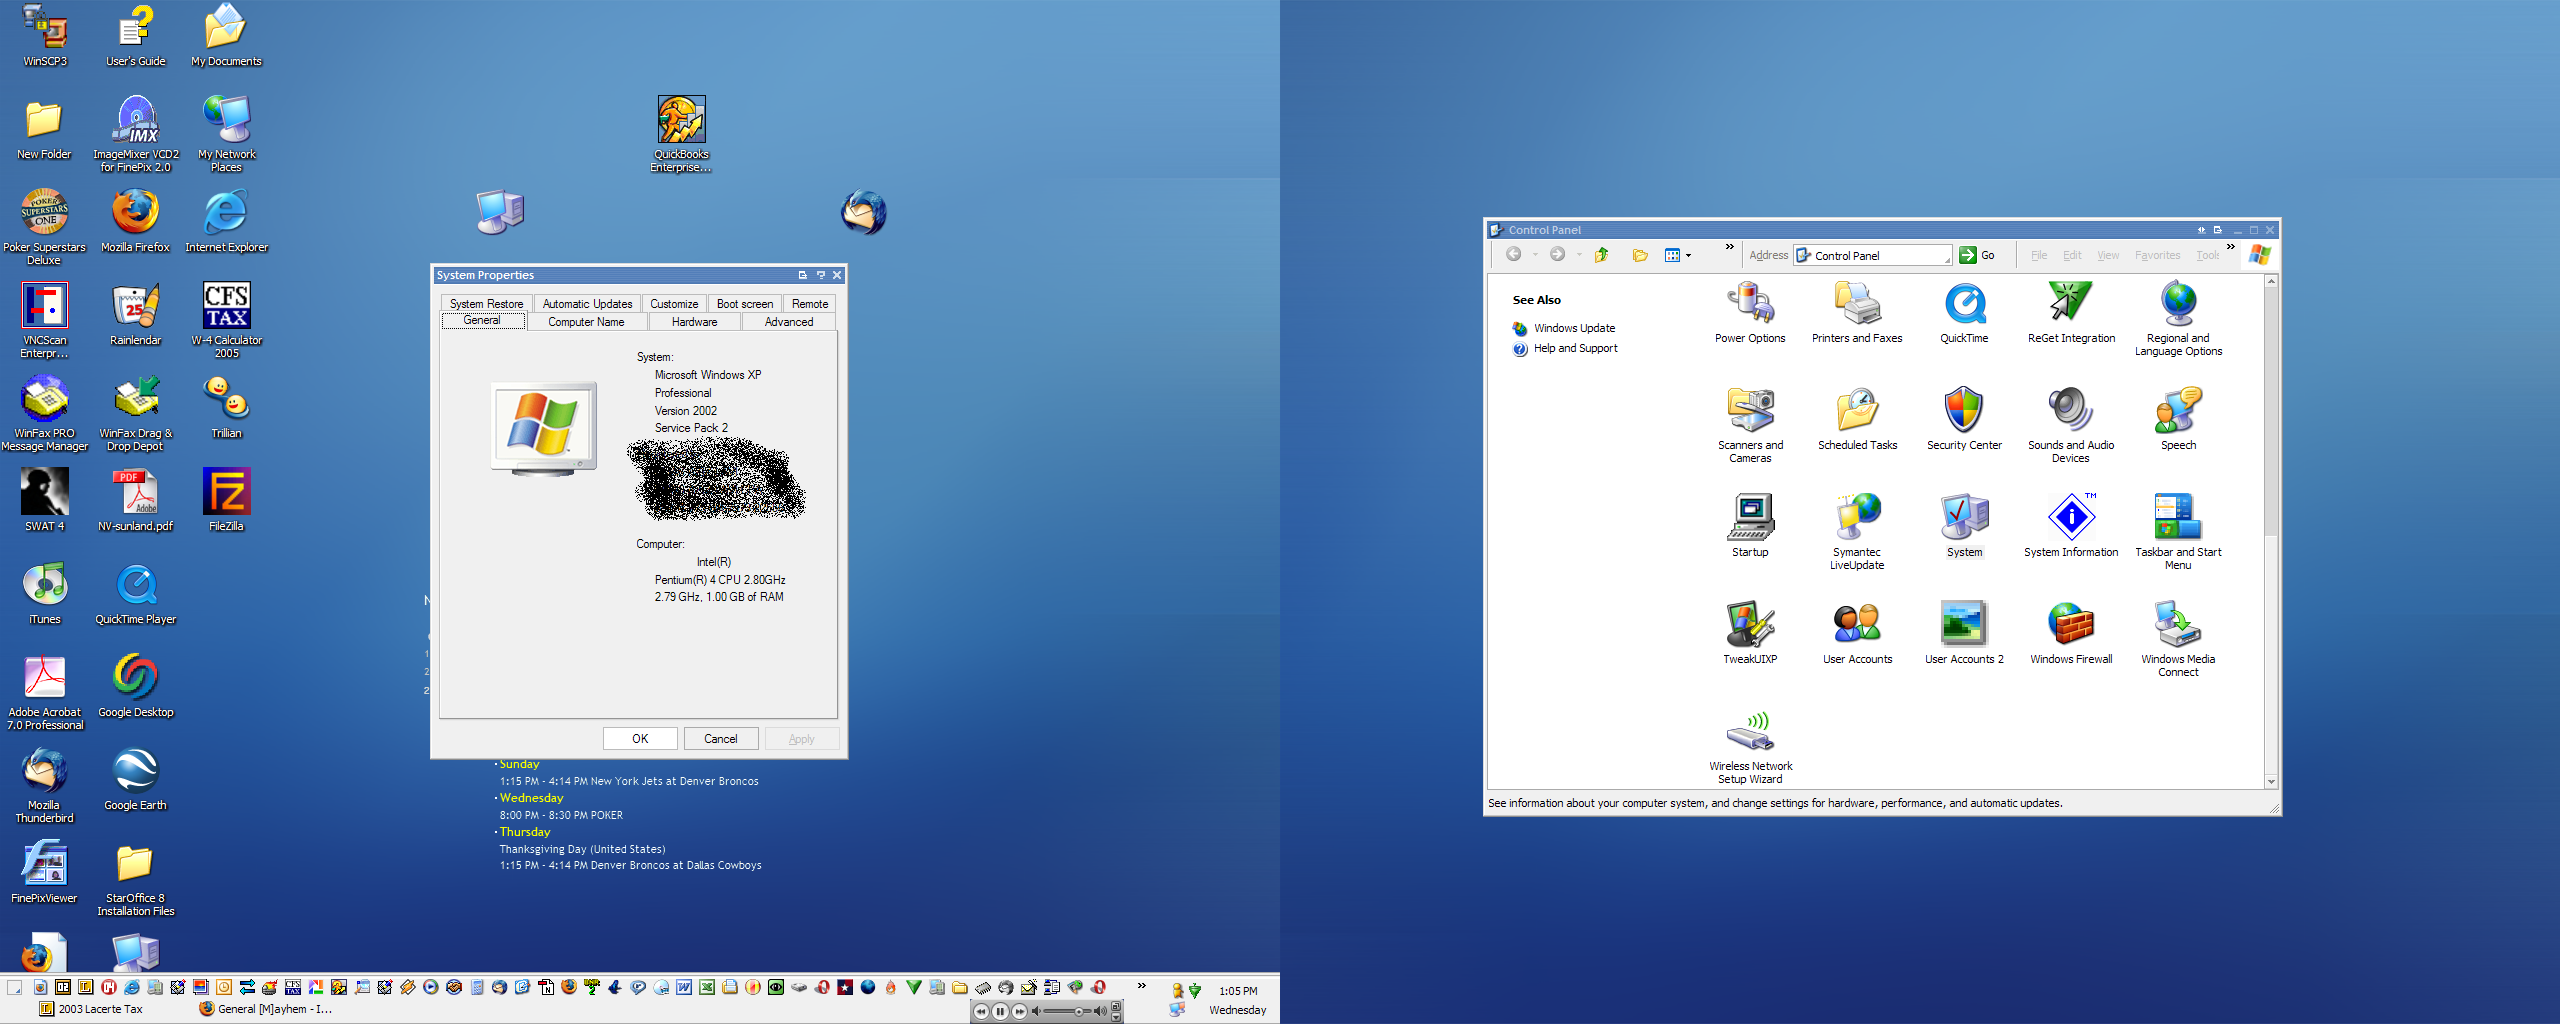Image resolution: width=2560 pixels, height=1024 pixels.
Task: Open Sounds and Audio Devices
Action: pos(2071,426)
